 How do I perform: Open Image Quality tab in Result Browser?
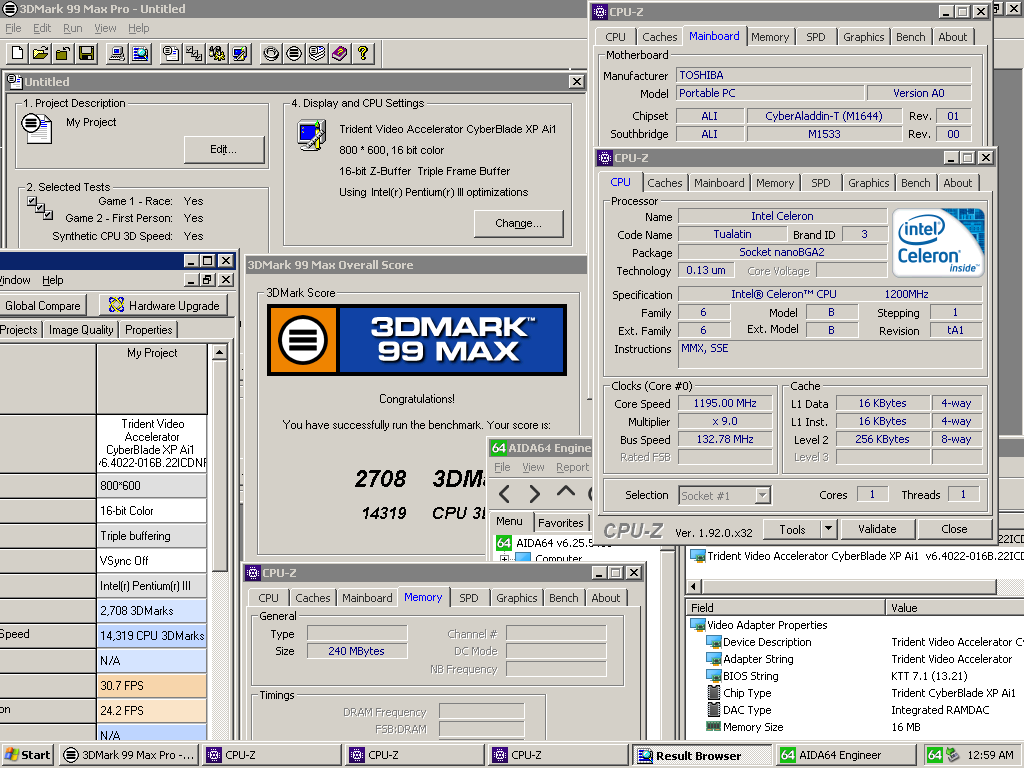point(81,330)
